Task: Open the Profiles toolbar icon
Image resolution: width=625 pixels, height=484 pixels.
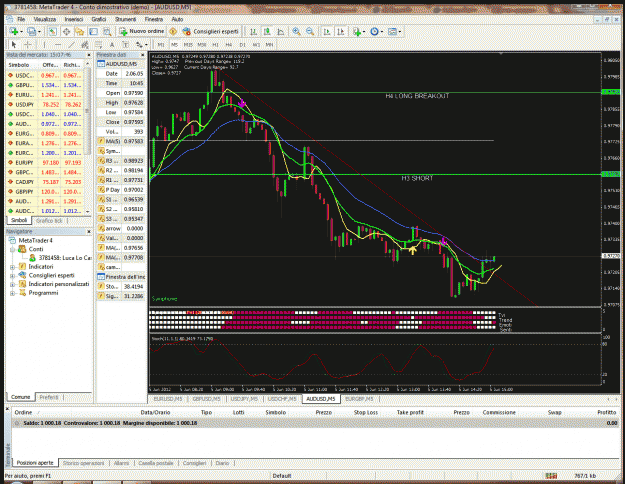Action: (x=31, y=31)
